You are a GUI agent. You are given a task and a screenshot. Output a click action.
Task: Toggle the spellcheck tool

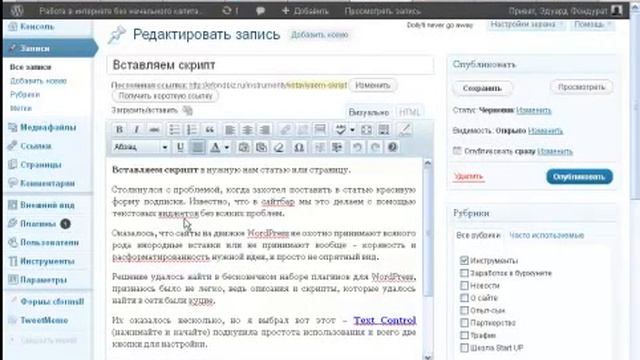click(340, 130)
